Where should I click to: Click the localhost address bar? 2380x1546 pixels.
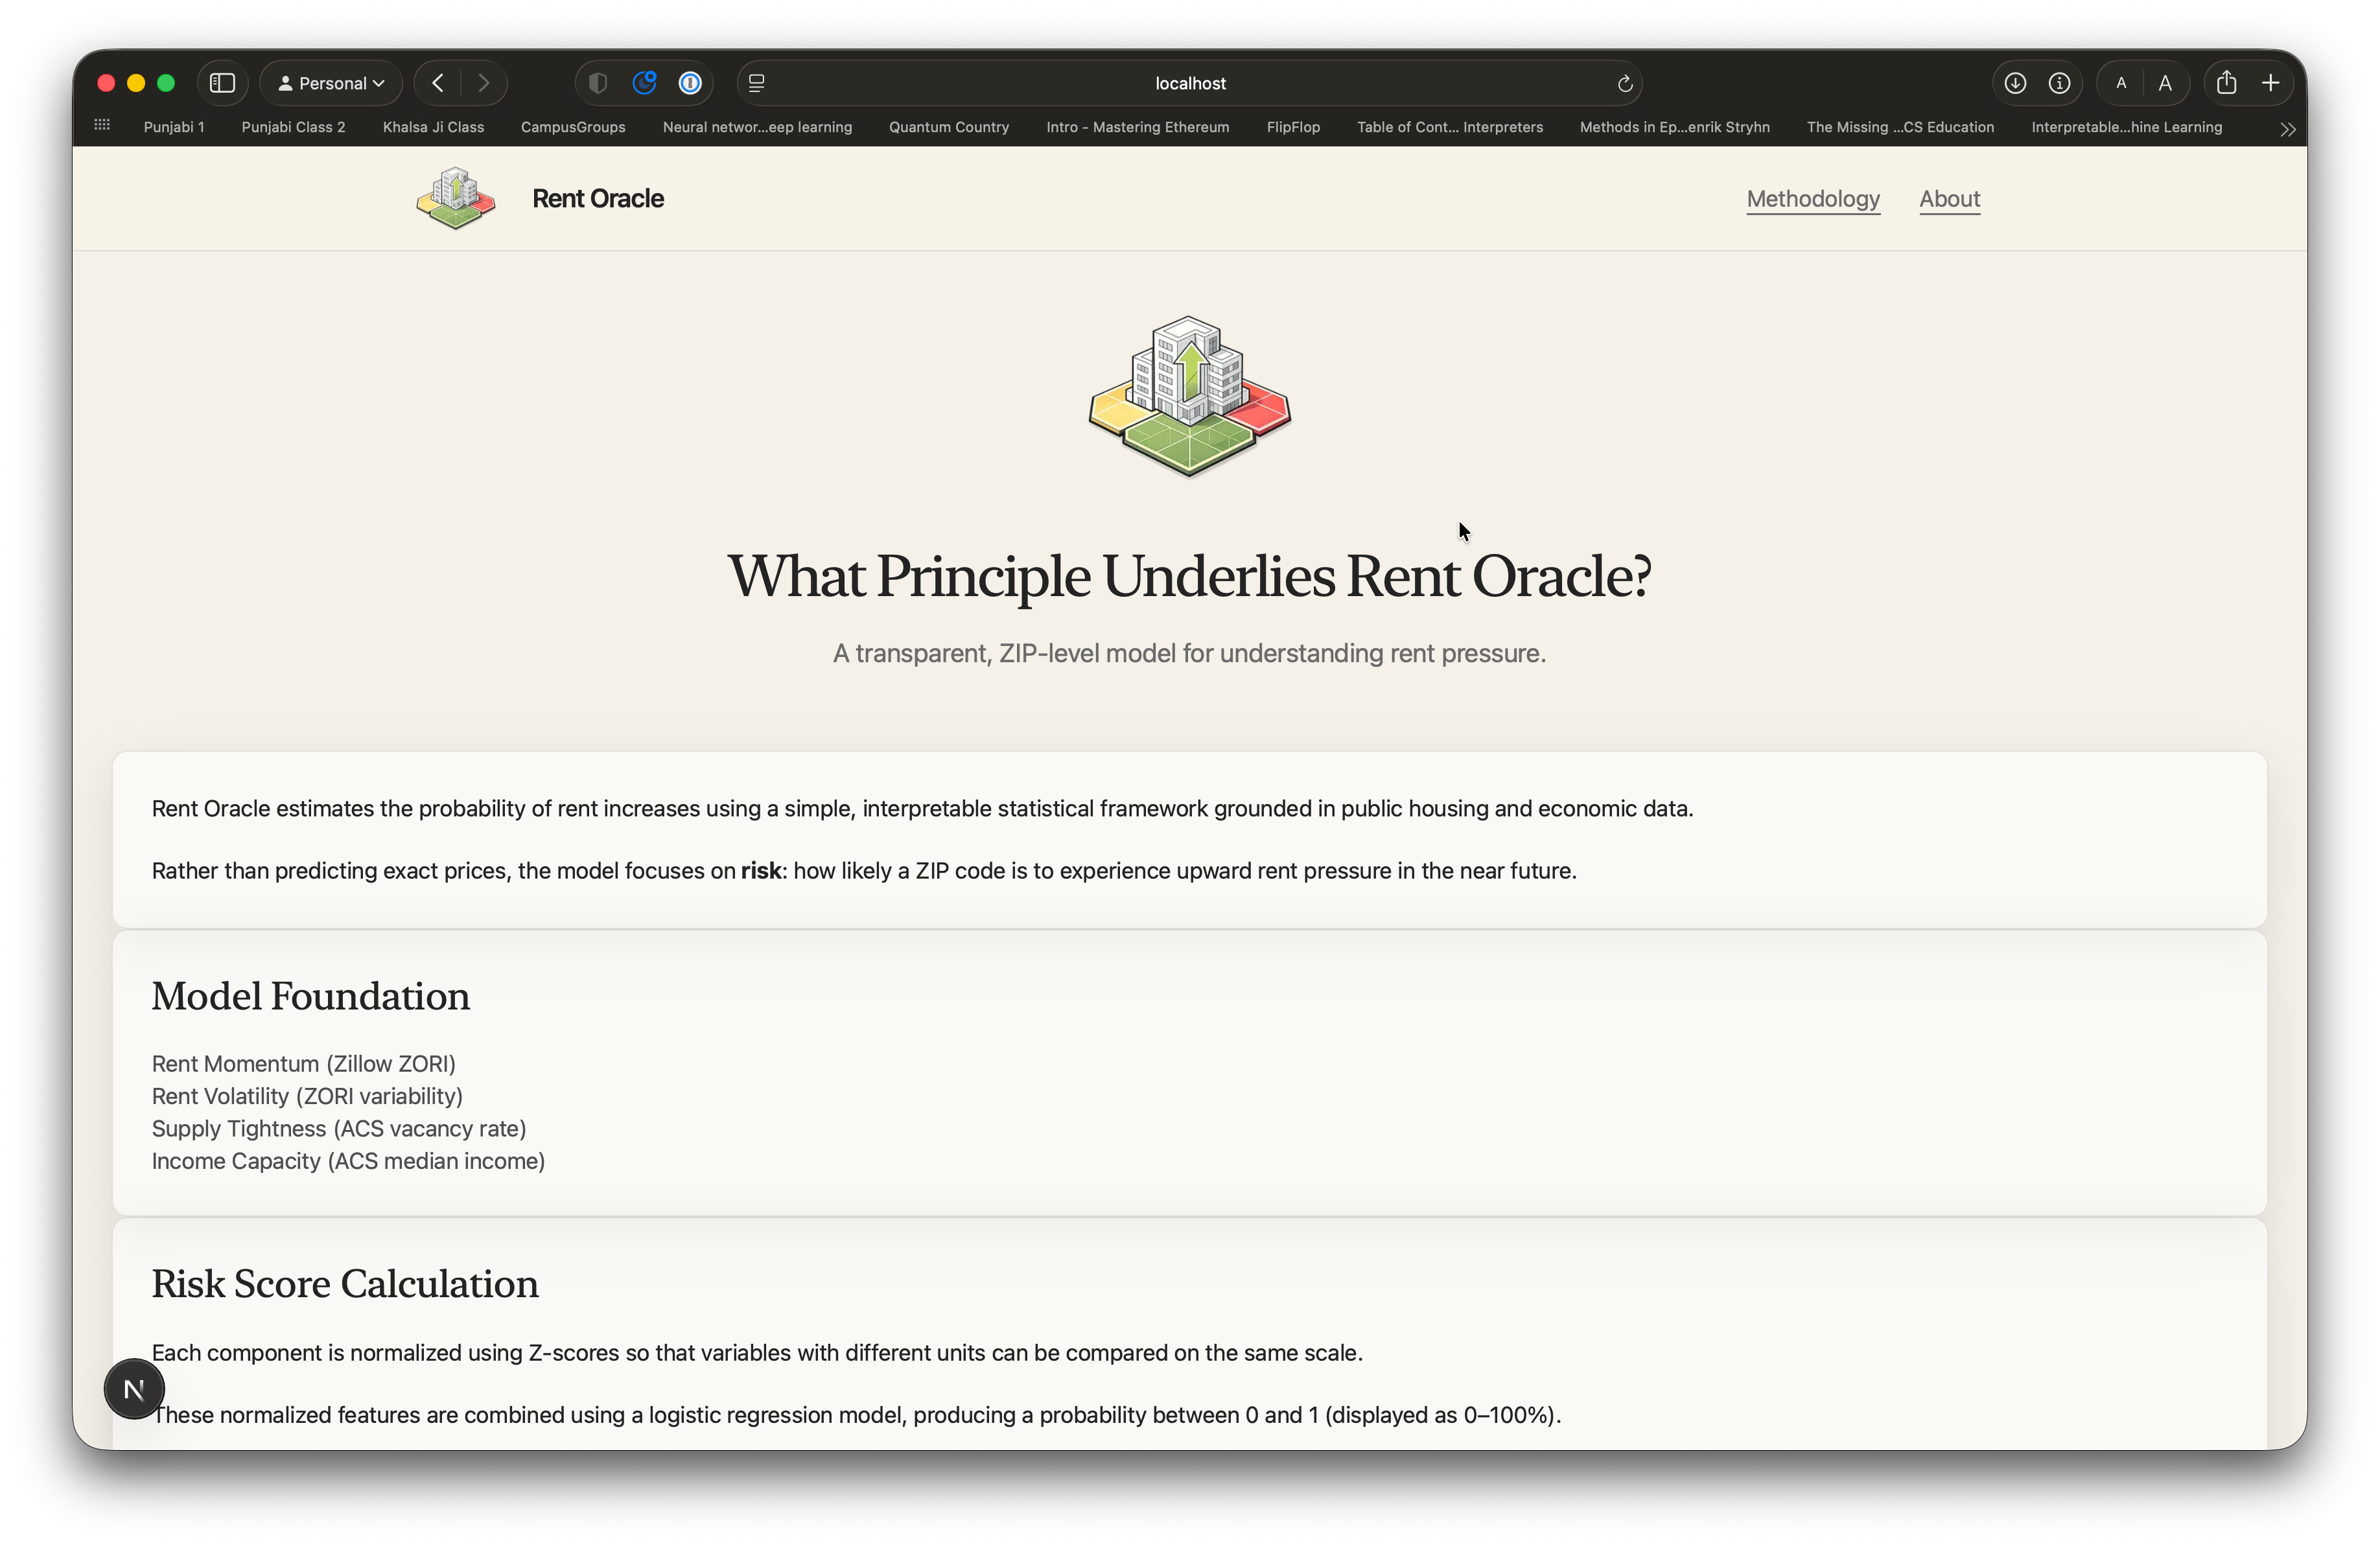1190,83
